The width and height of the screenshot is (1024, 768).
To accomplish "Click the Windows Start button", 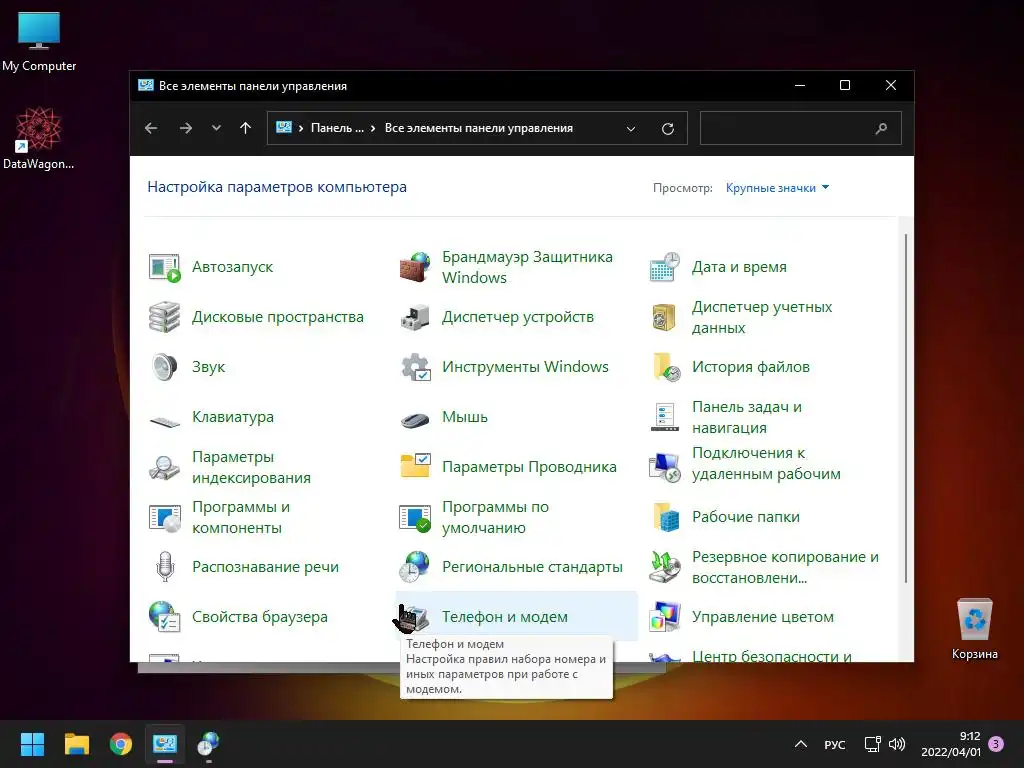I will point(32,744).
